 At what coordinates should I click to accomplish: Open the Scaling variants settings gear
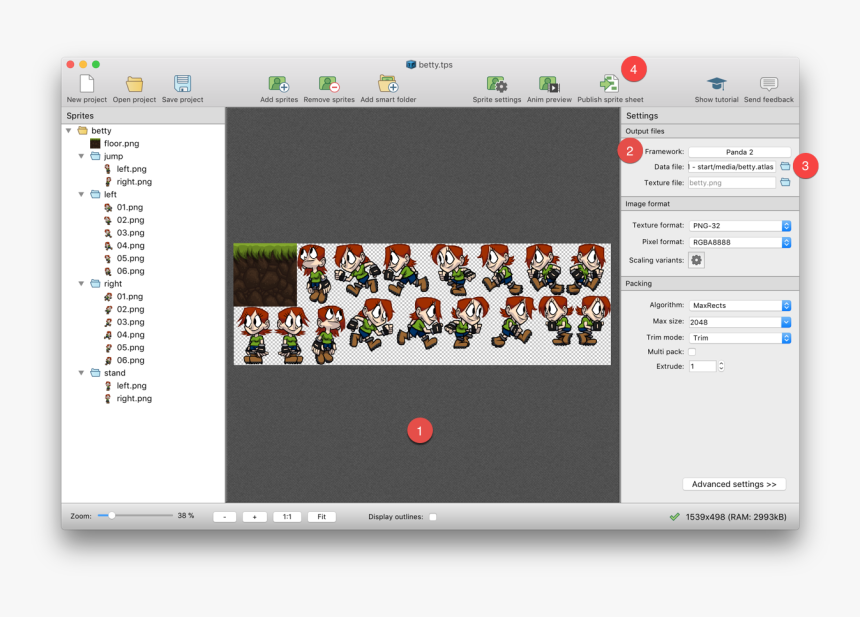point(695,259)
